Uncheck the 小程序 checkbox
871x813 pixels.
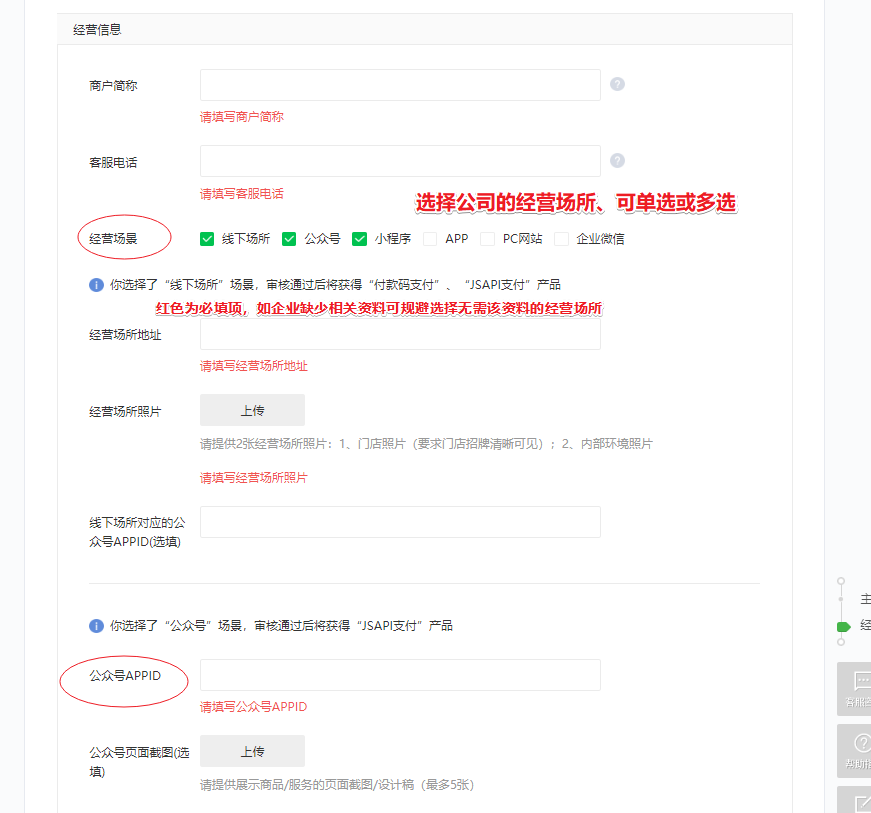pos(360,239)
